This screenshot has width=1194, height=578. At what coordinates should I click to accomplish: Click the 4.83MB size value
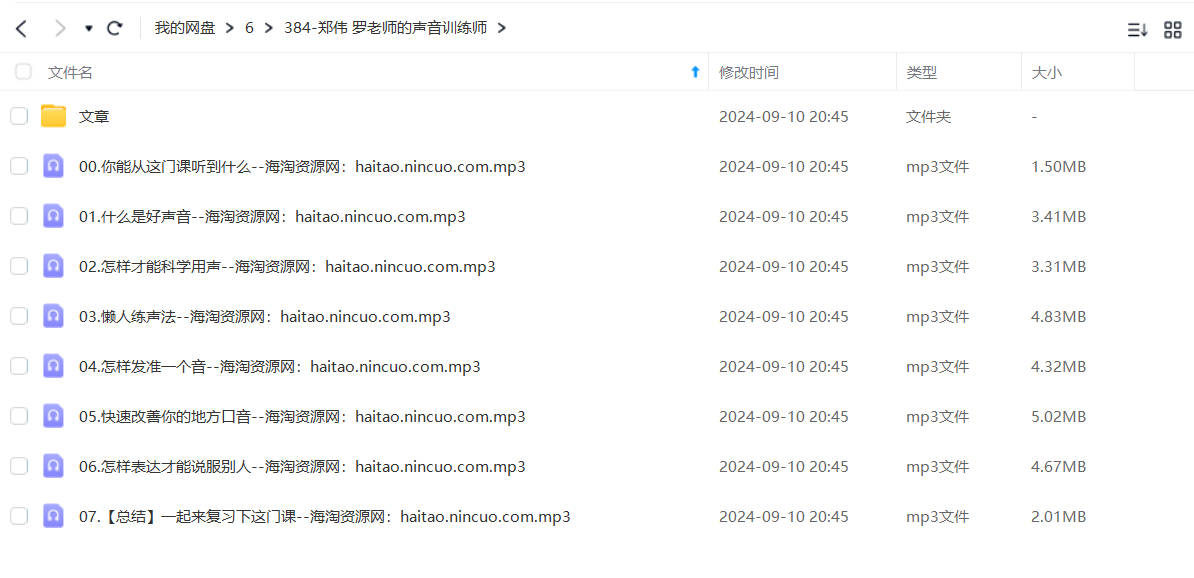pos(1058,317)
